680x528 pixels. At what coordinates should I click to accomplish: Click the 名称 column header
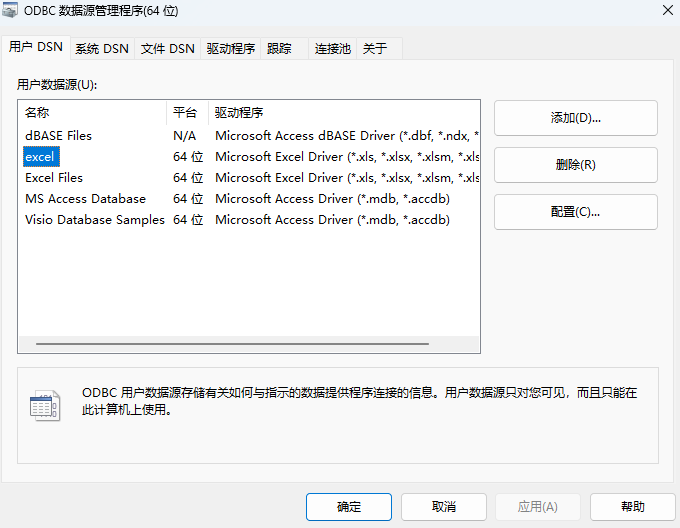point(37,113)
